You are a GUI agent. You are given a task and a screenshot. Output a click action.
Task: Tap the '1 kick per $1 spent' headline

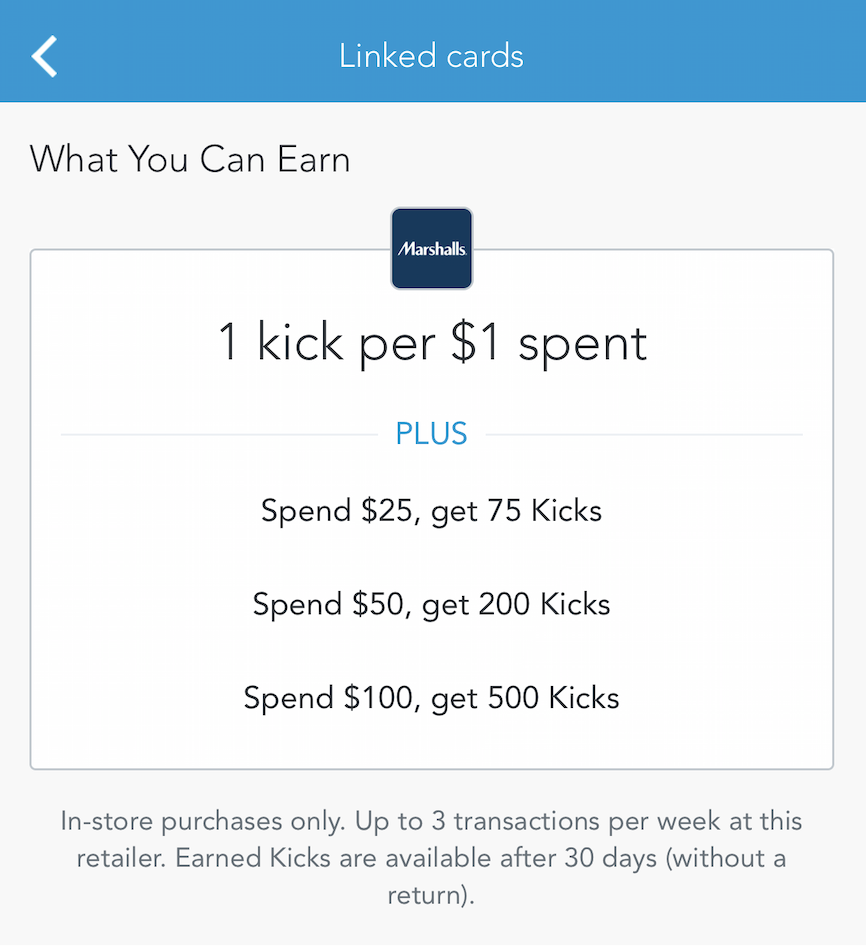coord(432,343)
